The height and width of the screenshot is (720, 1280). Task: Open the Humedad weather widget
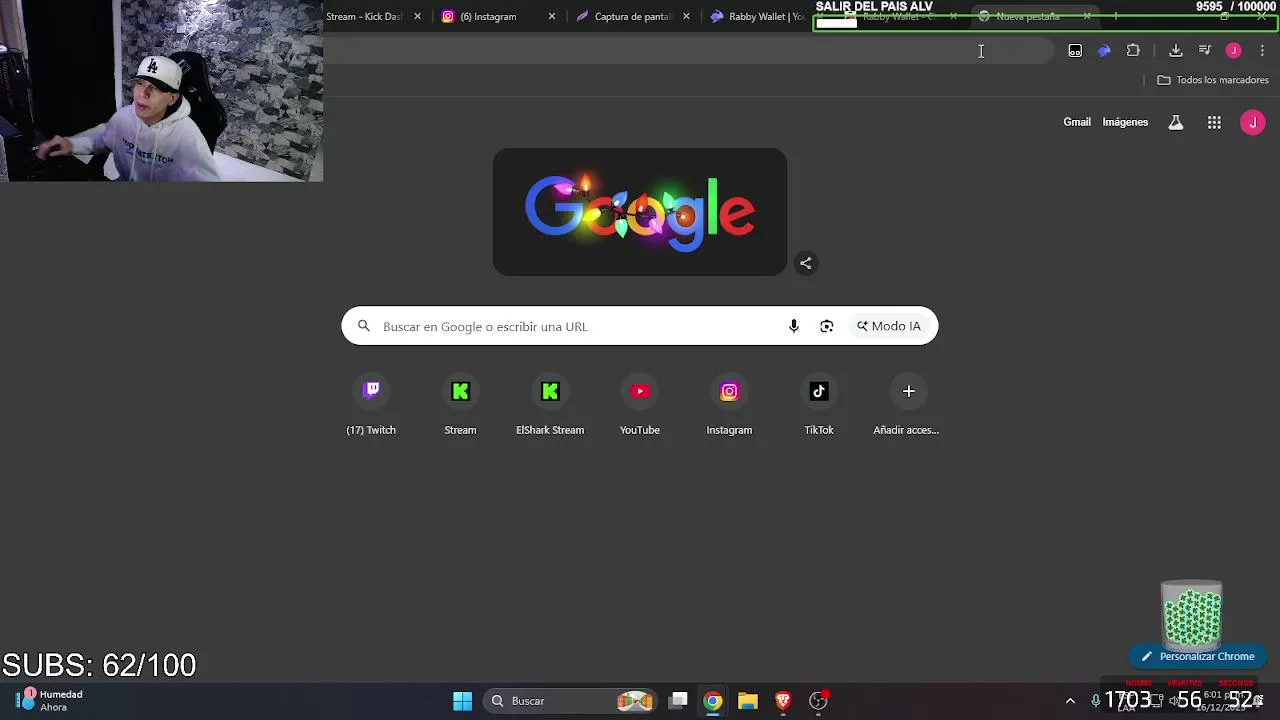pyautogui.click(x=50, y=701)
